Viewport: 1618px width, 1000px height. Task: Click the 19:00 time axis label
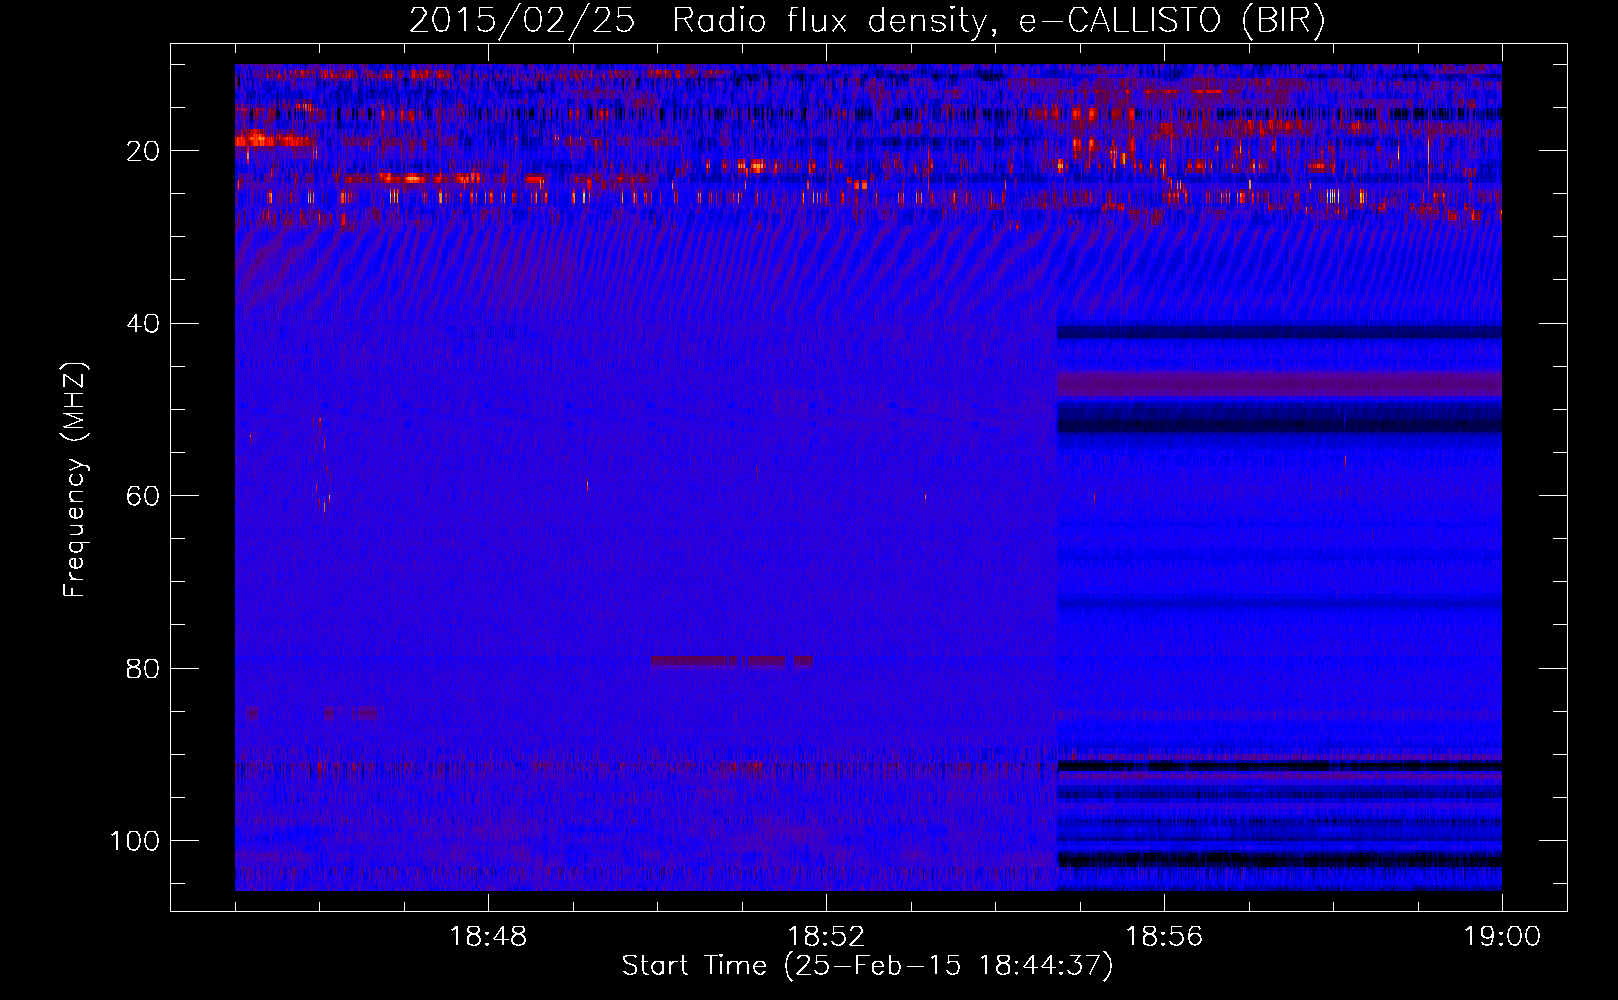pyautogui.click(x=1502, y=937)
